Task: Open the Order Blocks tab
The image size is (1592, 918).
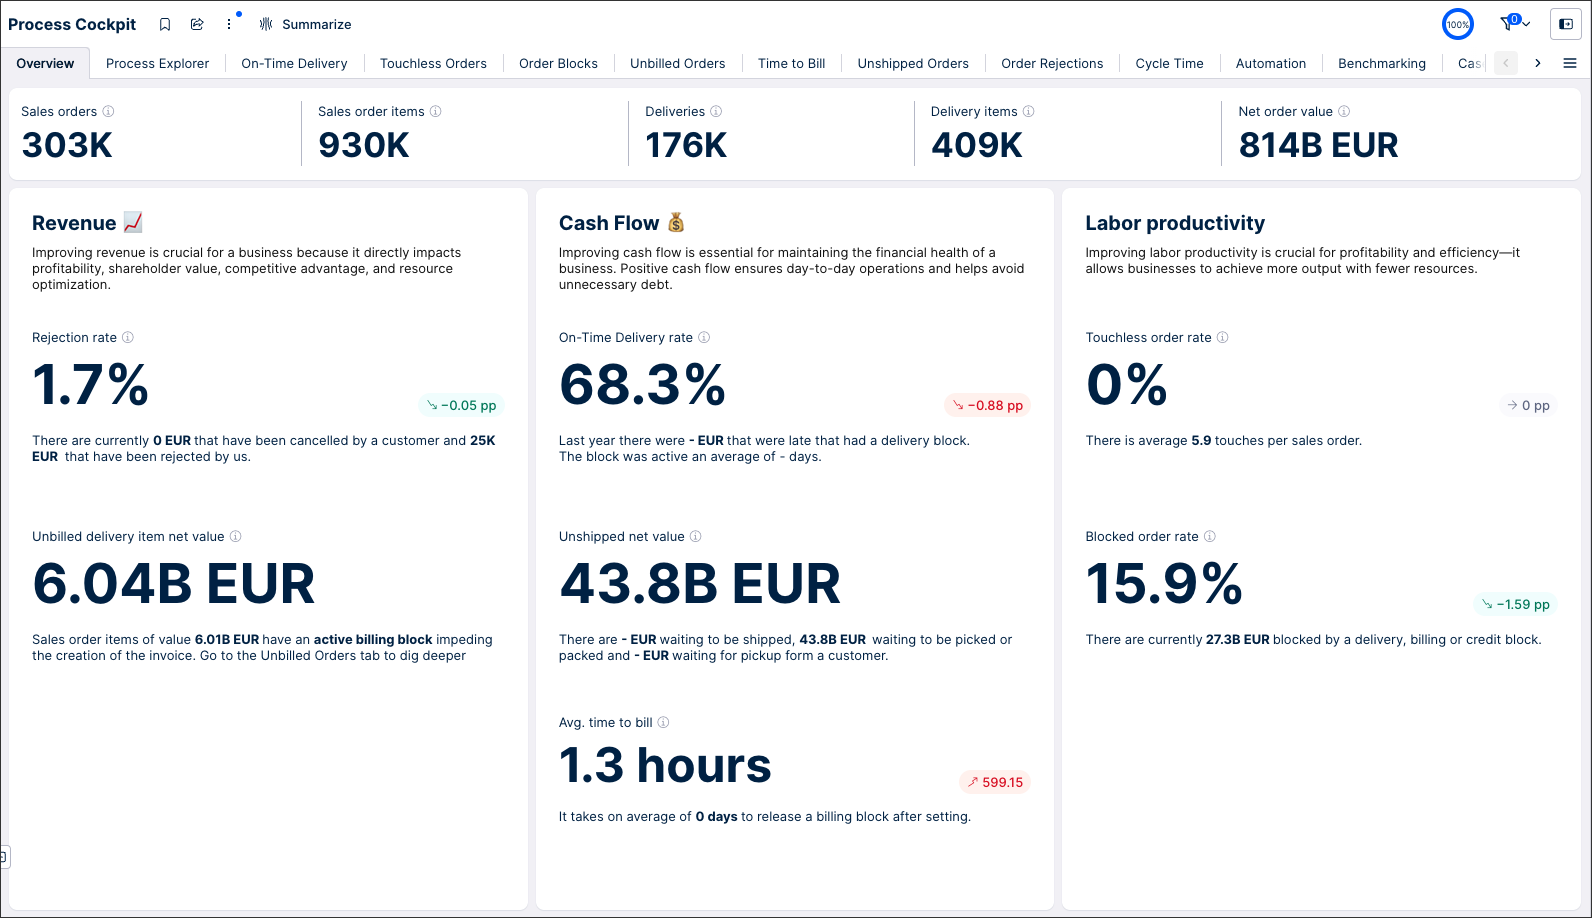Action: tap(558, 63)
